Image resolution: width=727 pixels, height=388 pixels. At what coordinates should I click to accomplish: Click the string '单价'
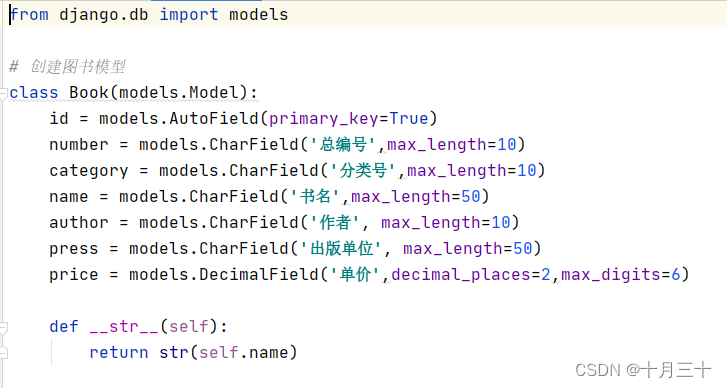click(355, 274)
